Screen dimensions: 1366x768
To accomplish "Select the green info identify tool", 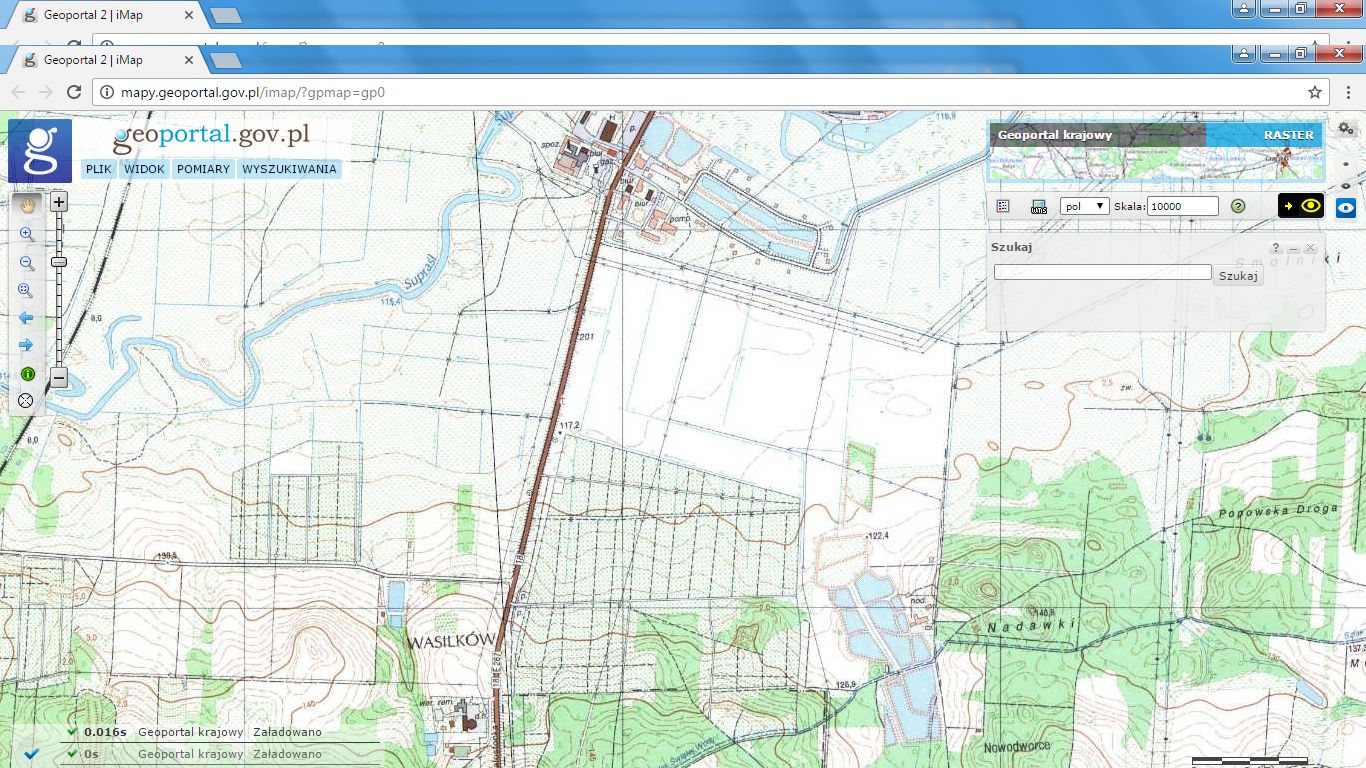I will click(27, 373).
